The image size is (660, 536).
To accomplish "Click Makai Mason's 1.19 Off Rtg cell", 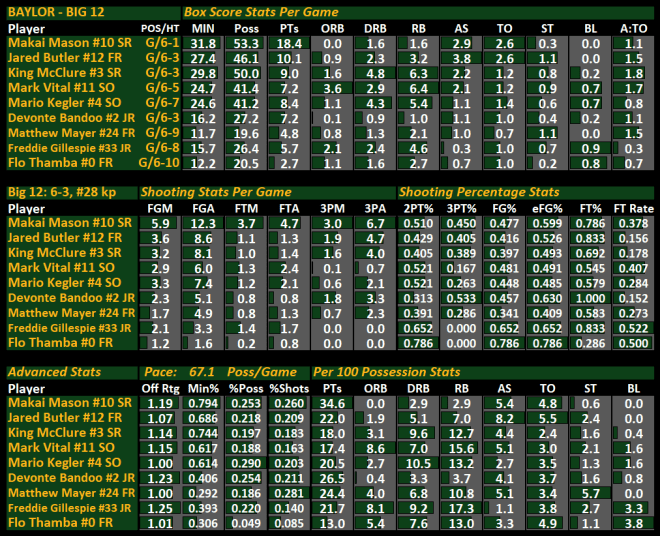I will click(160, 403).
